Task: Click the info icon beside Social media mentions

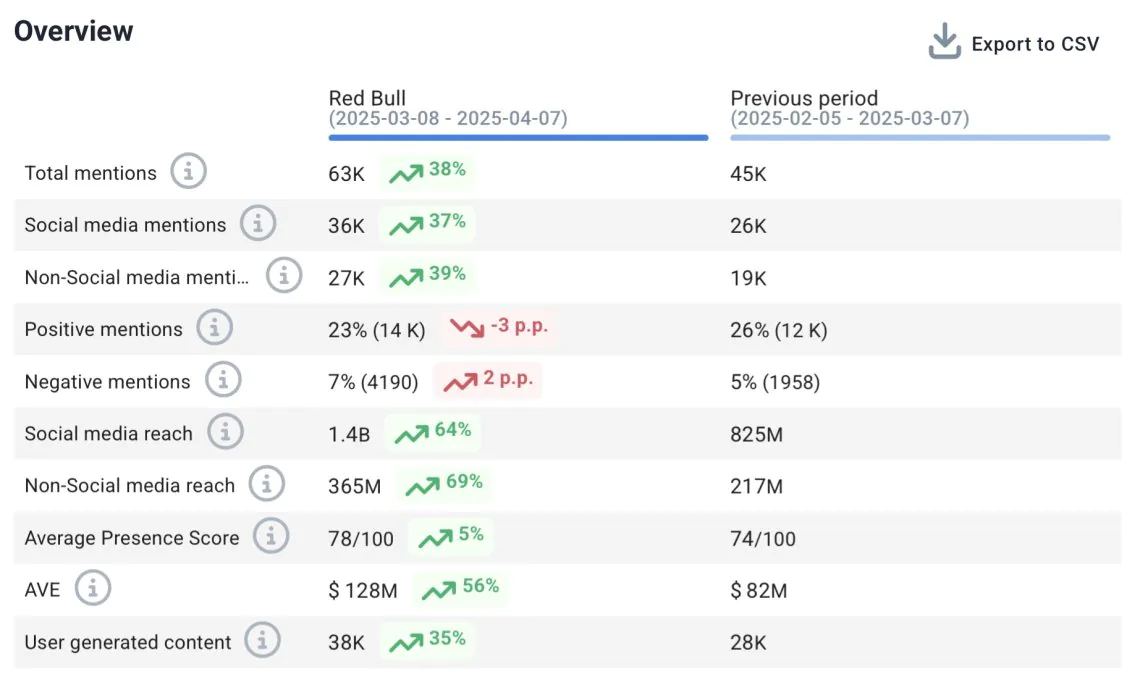Action: click(x=258, y=224)
